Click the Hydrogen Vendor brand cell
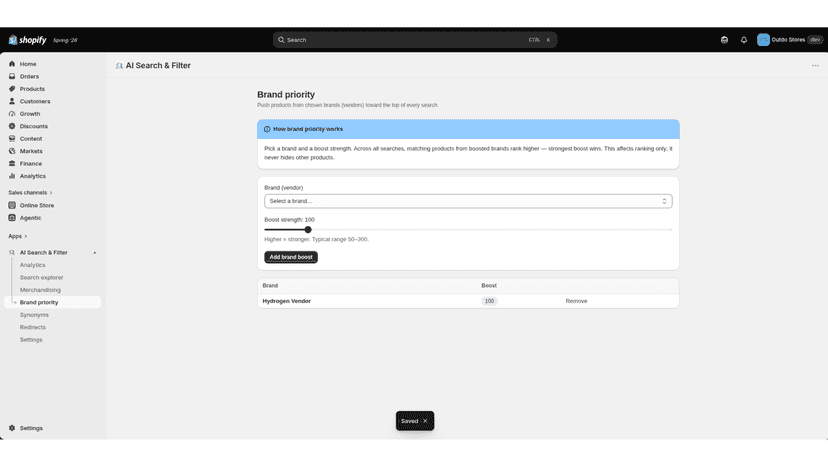Screen dimensions: 828x466 tap(287, 301)
